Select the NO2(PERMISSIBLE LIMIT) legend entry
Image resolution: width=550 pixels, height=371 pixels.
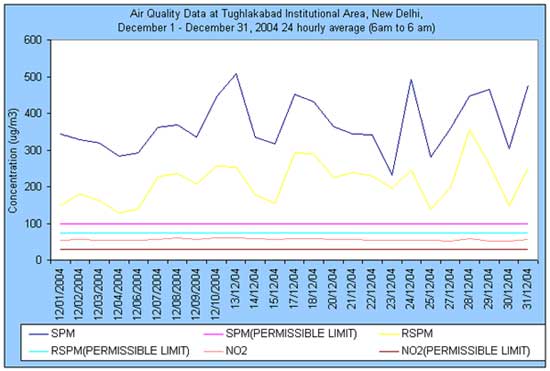(455, 351)
